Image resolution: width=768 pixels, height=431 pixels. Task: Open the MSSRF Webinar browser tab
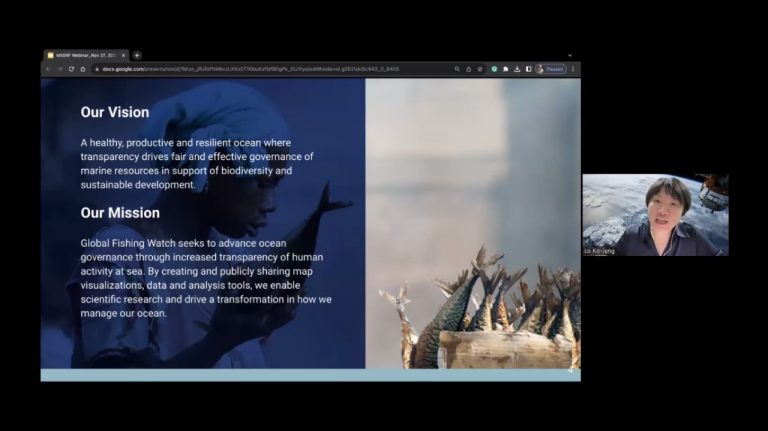click(x=86, y=55)
